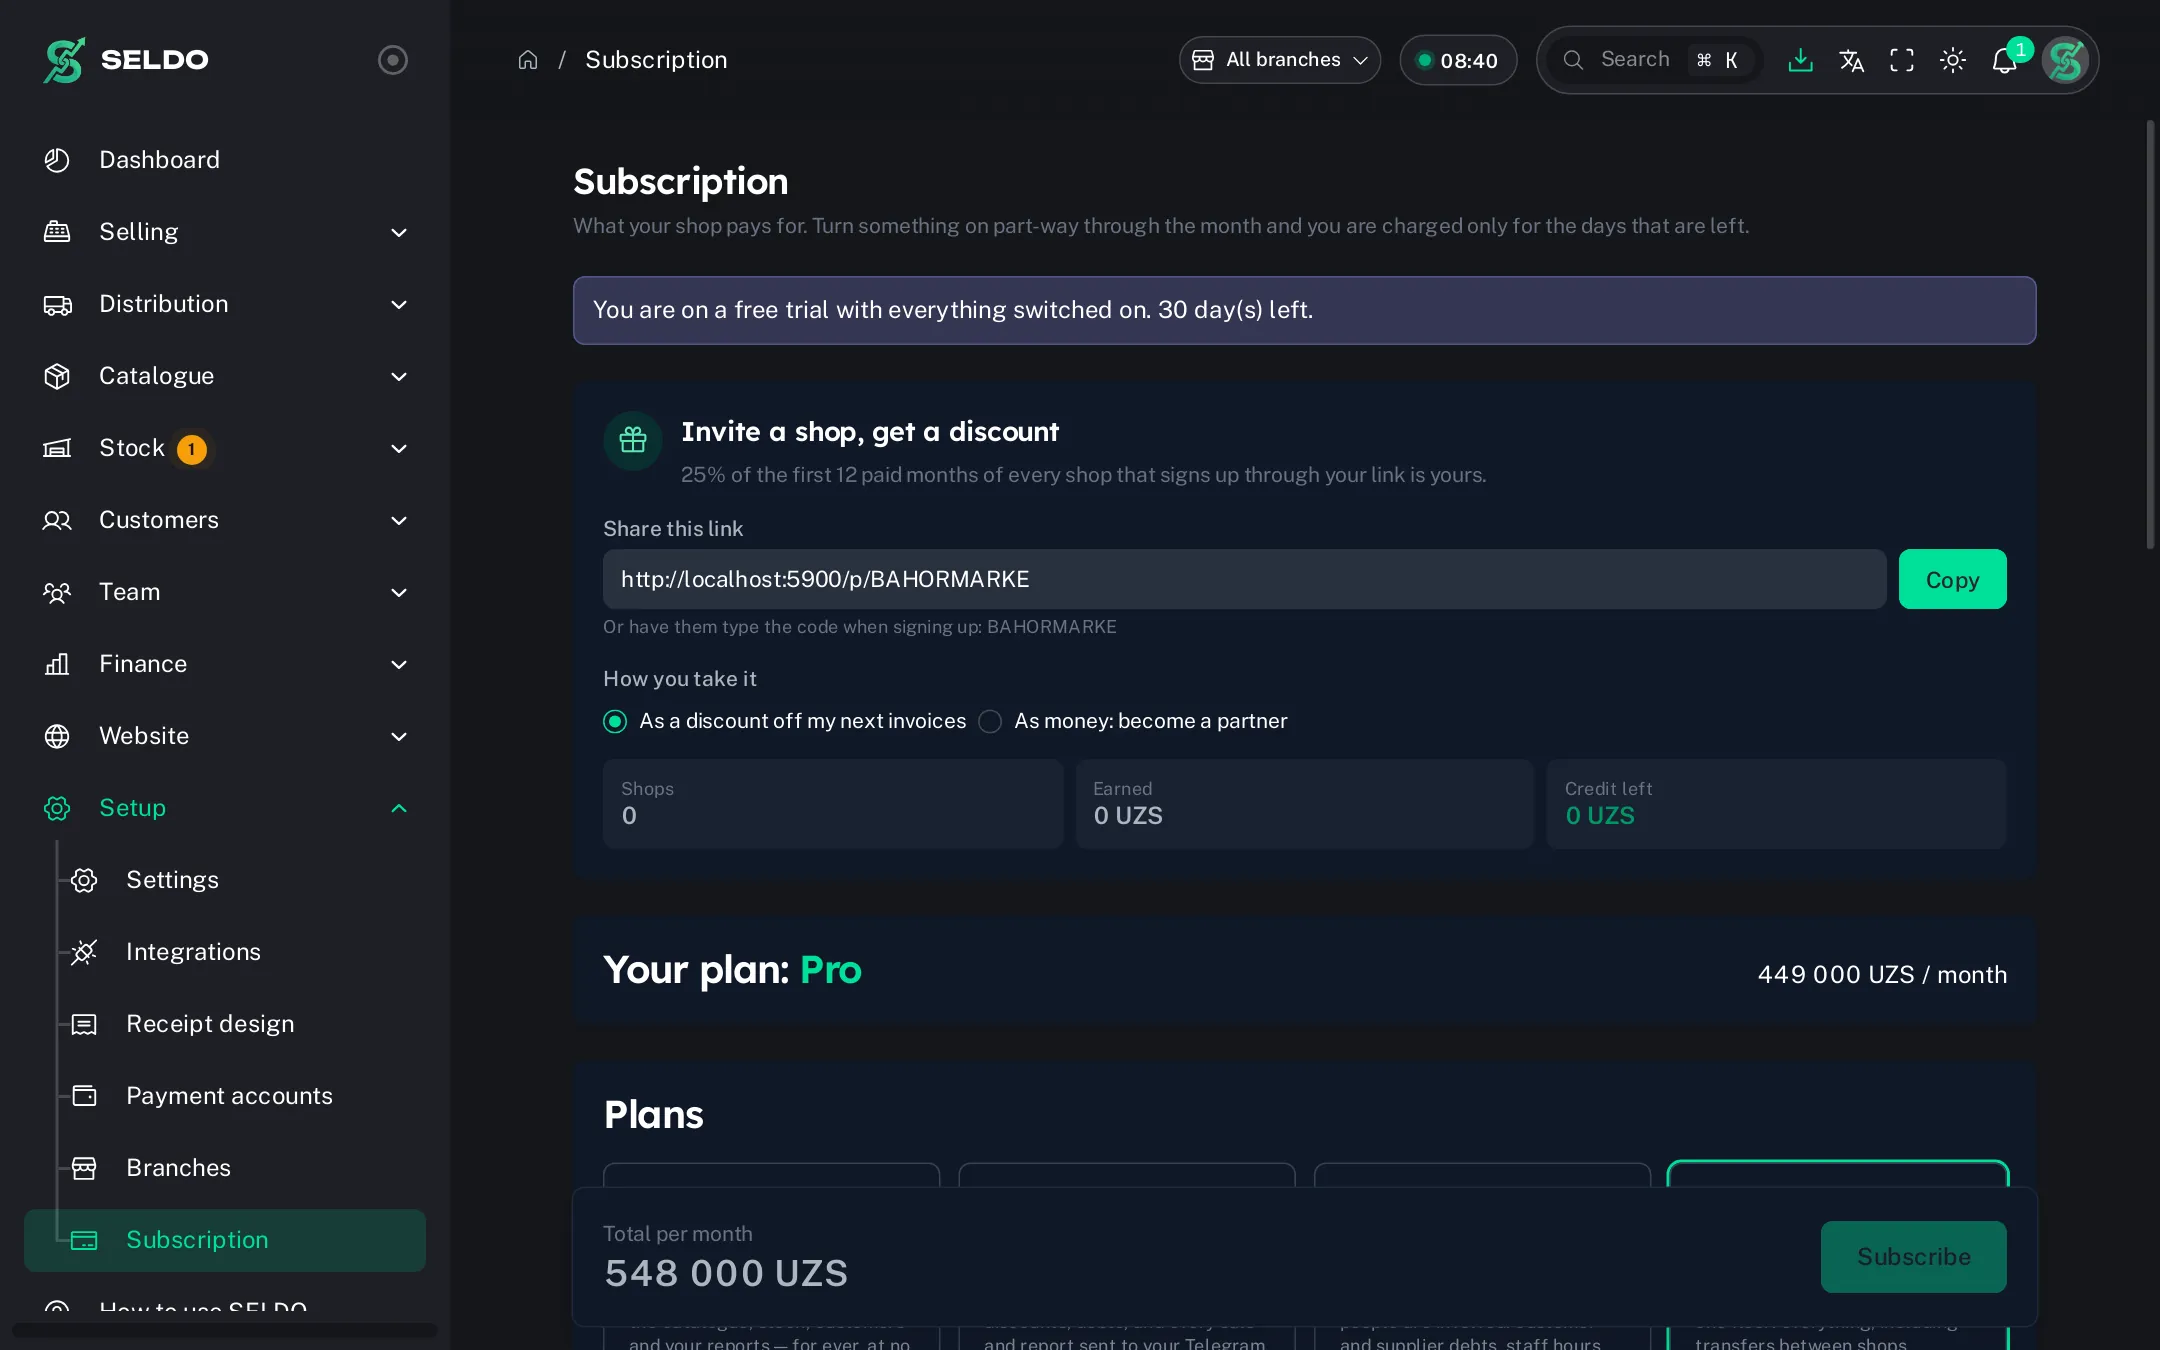Click the SELDO logo icon

click(64, 60)
